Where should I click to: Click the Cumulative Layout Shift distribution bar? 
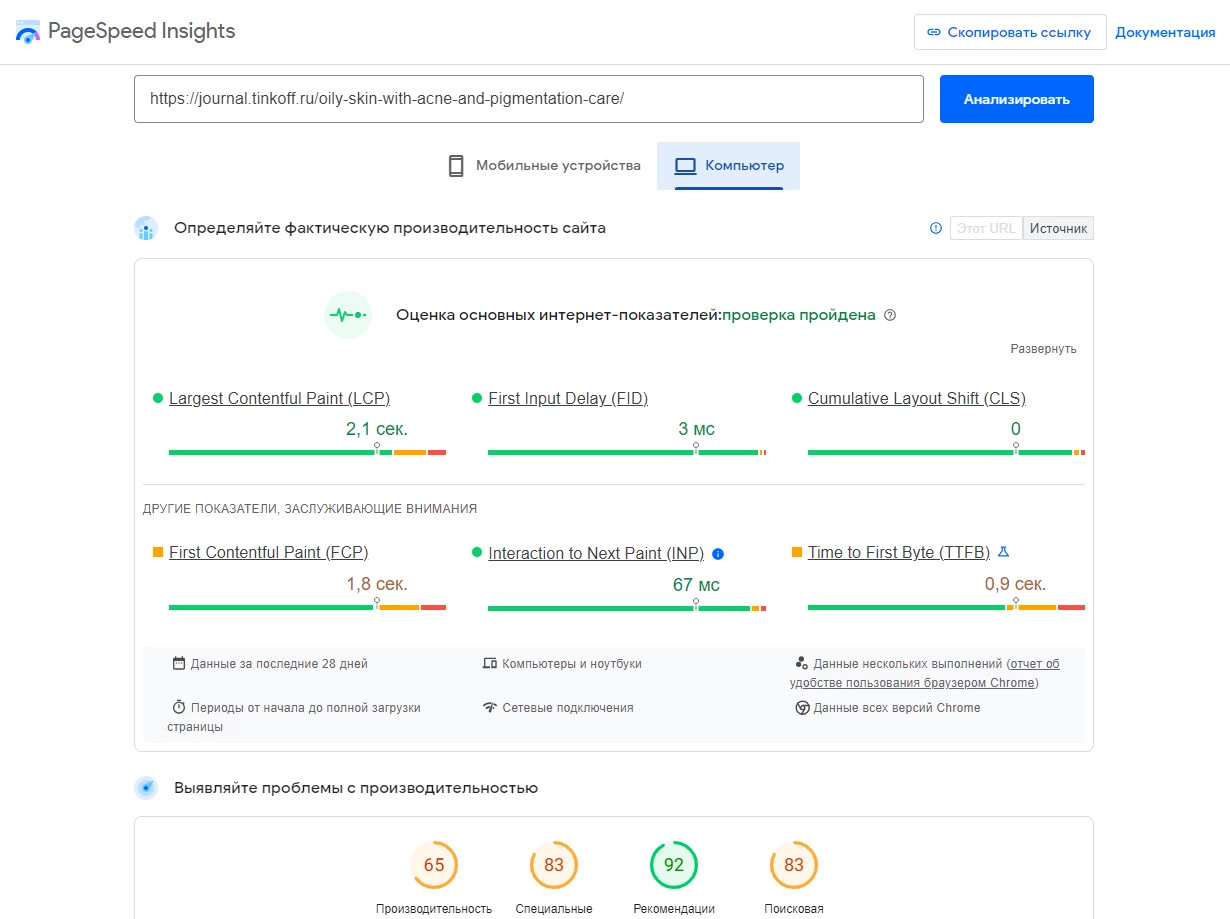[945, 453]
